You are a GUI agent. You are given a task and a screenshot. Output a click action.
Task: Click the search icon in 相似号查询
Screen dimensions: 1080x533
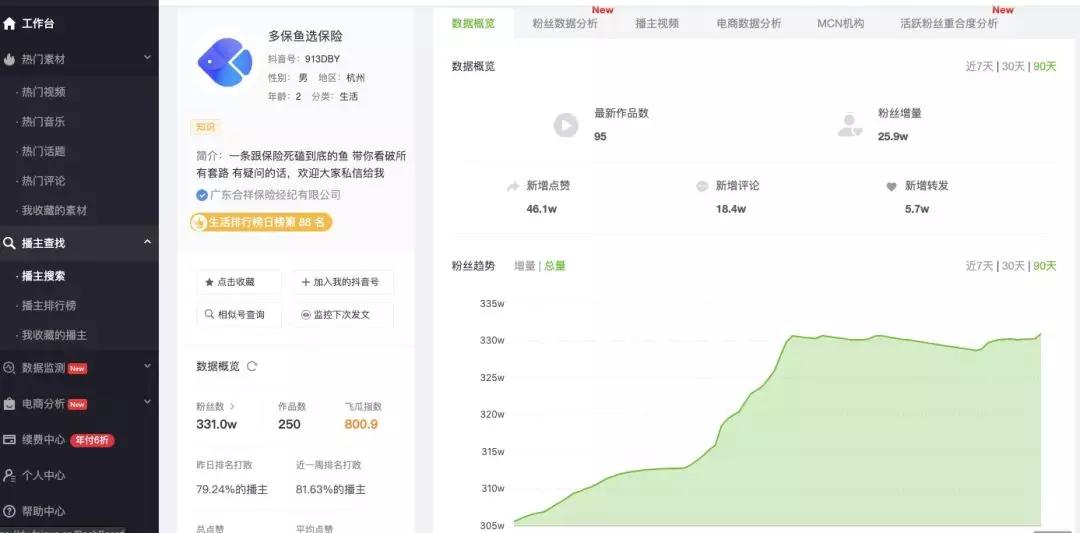click(x=209, y=314)
